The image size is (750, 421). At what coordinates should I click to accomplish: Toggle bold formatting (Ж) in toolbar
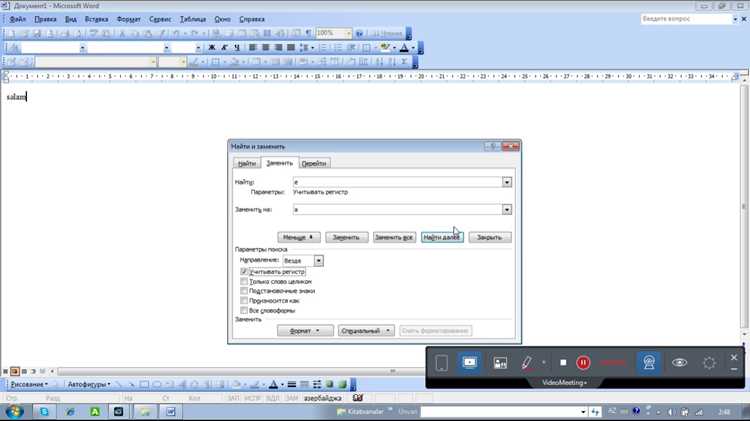212,47
